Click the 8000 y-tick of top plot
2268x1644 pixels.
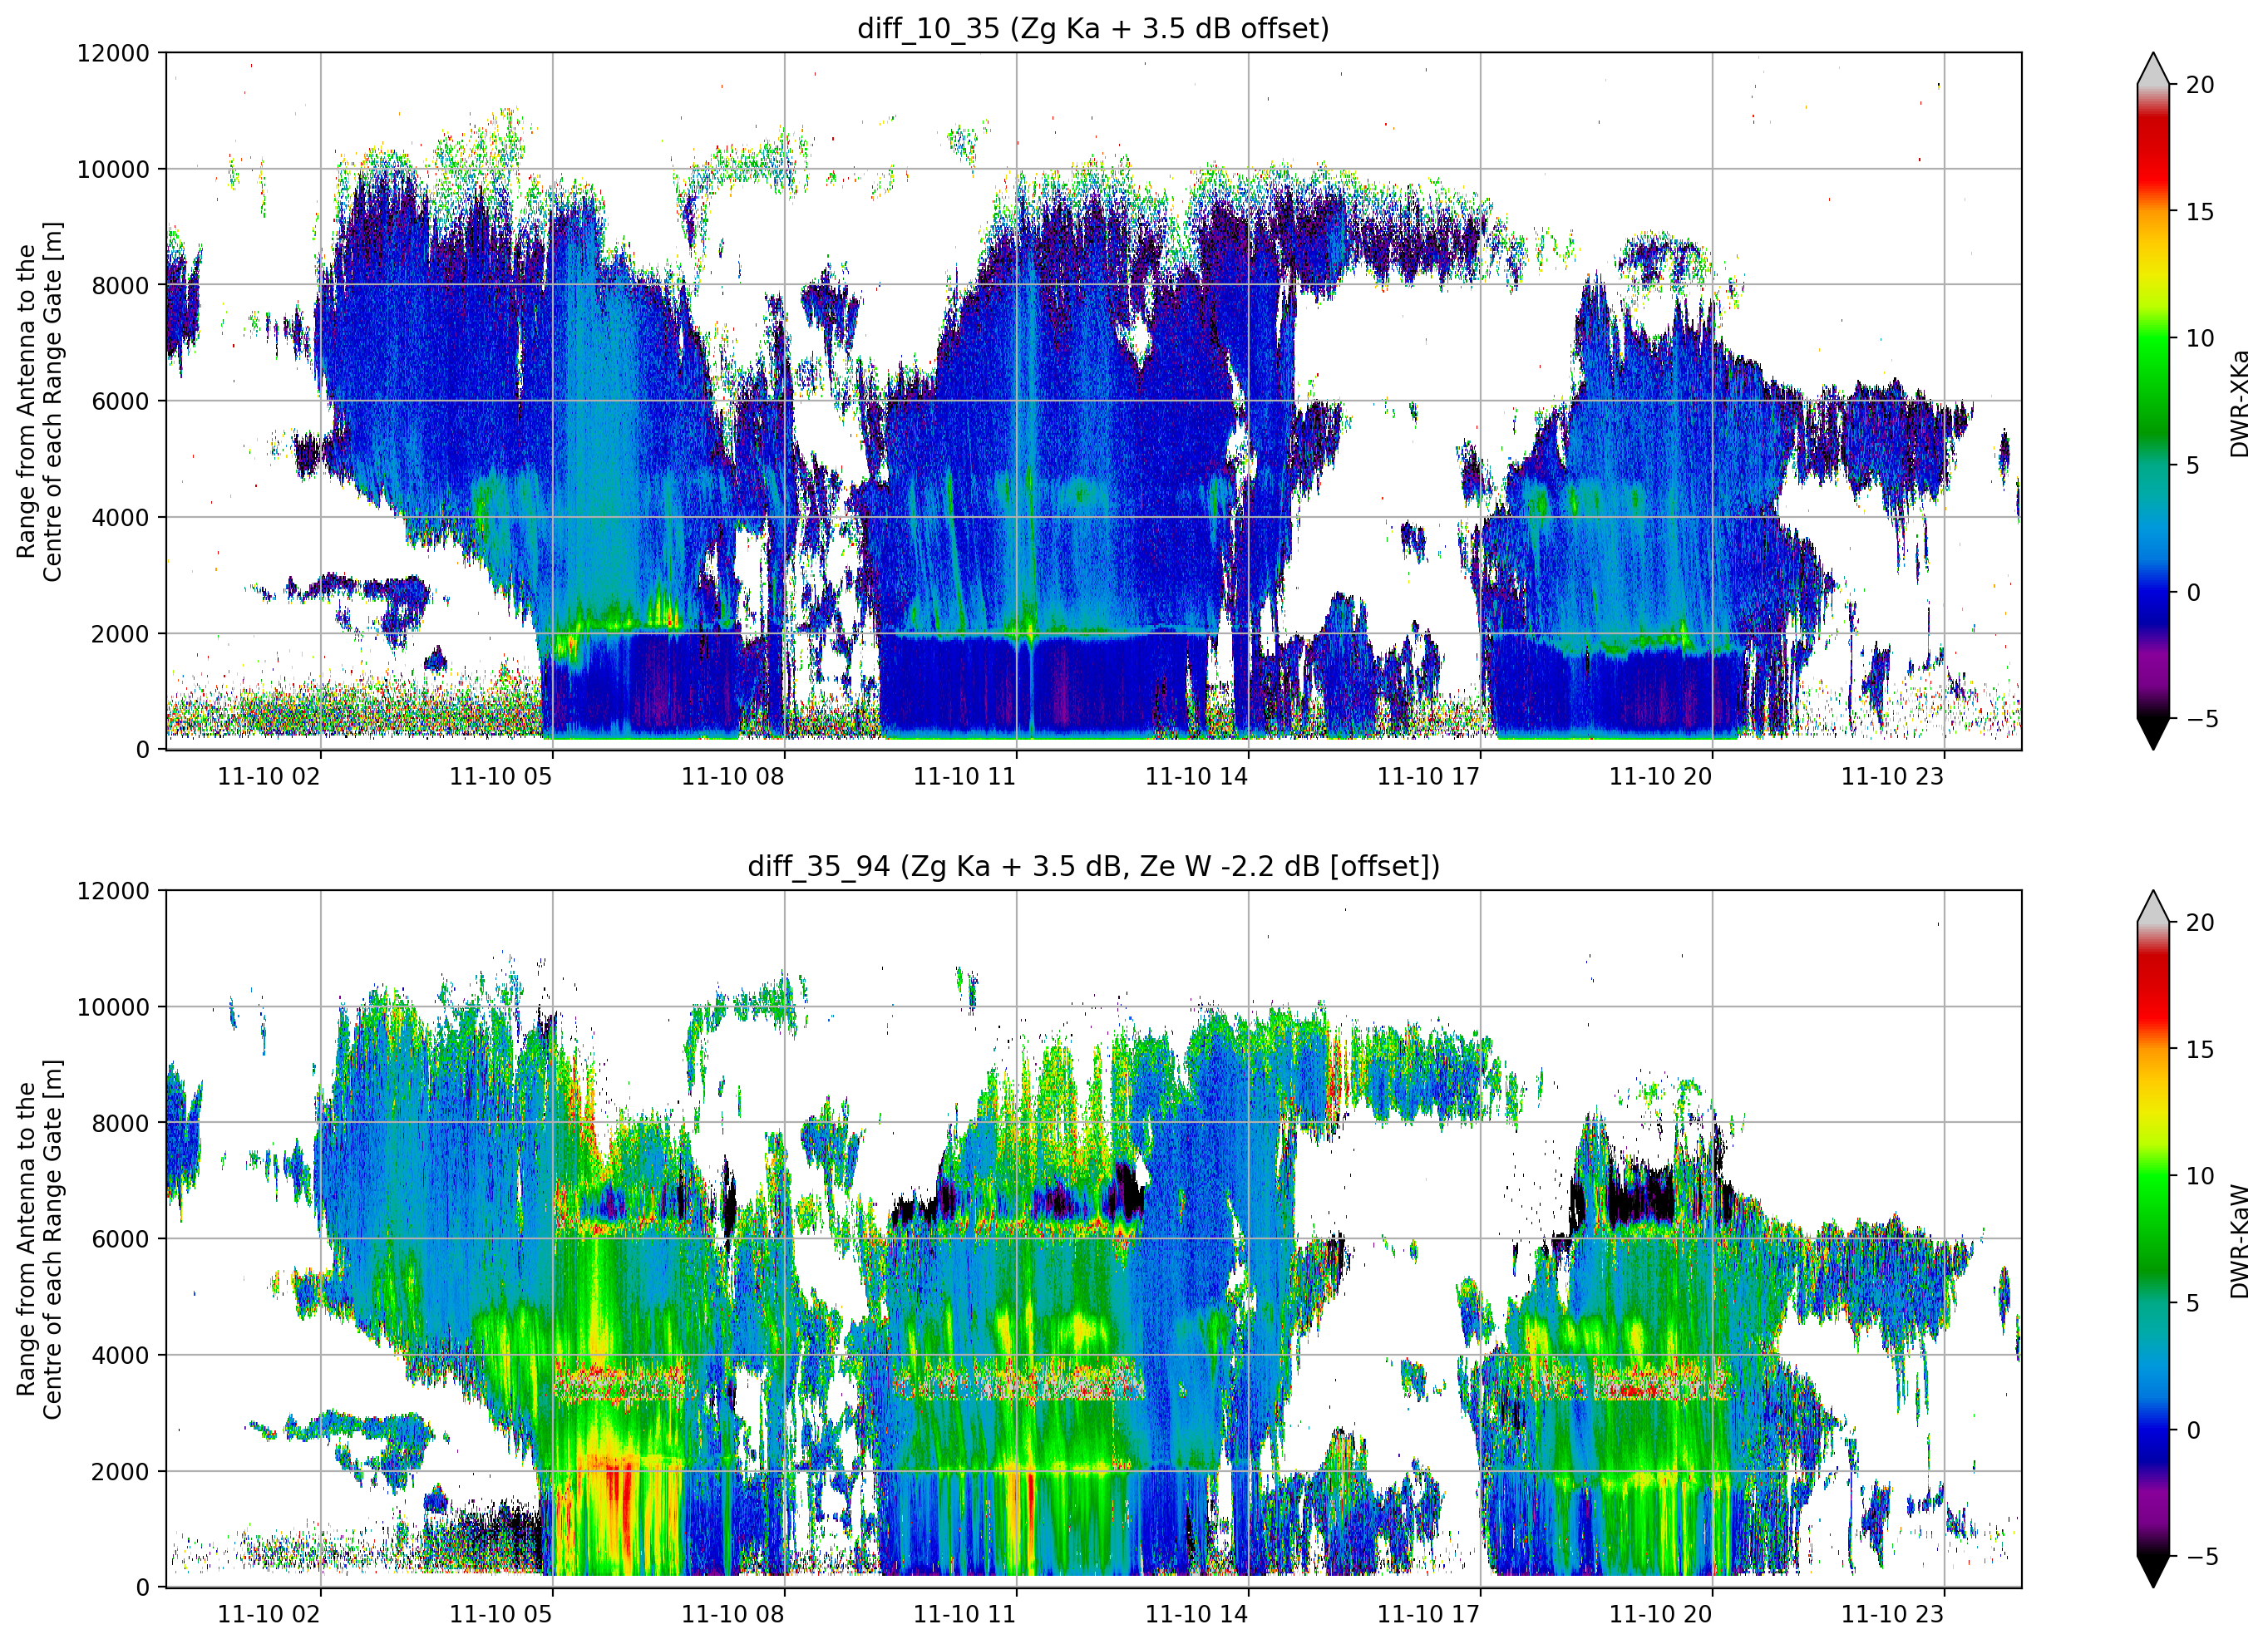click(x=120, y=285)
